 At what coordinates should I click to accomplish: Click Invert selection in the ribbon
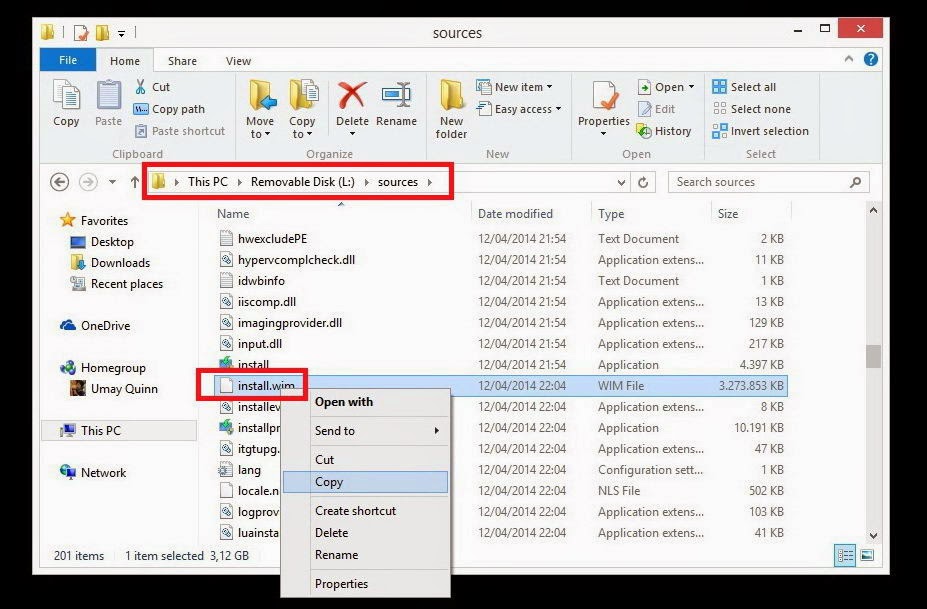click(760, 131)
